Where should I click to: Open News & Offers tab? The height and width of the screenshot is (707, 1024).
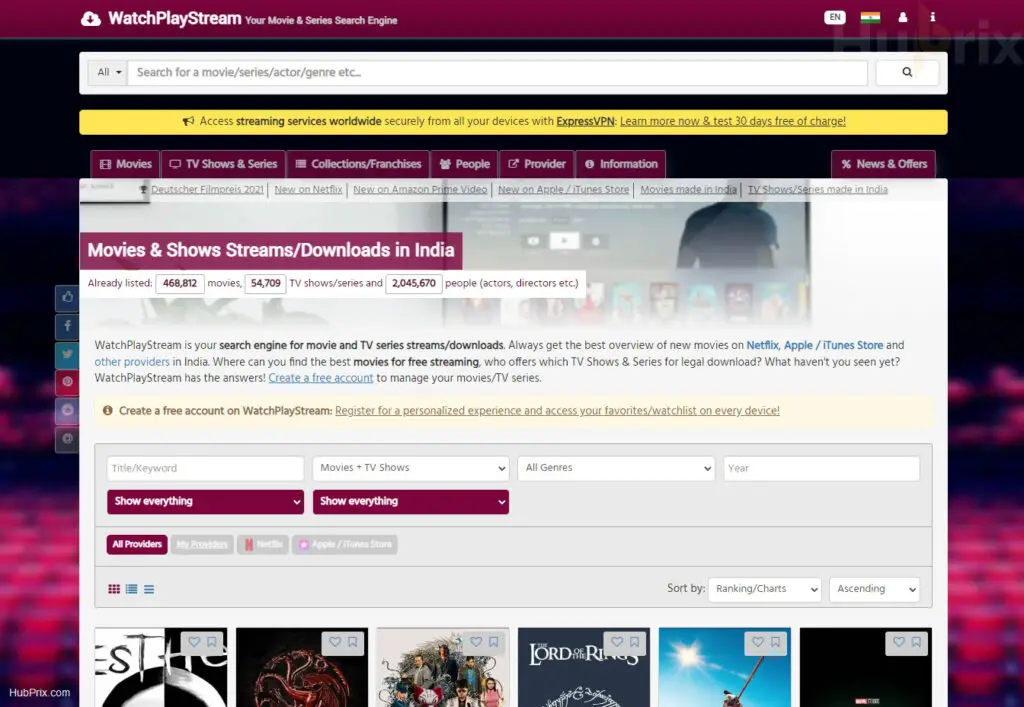click(x=884, y=165)
